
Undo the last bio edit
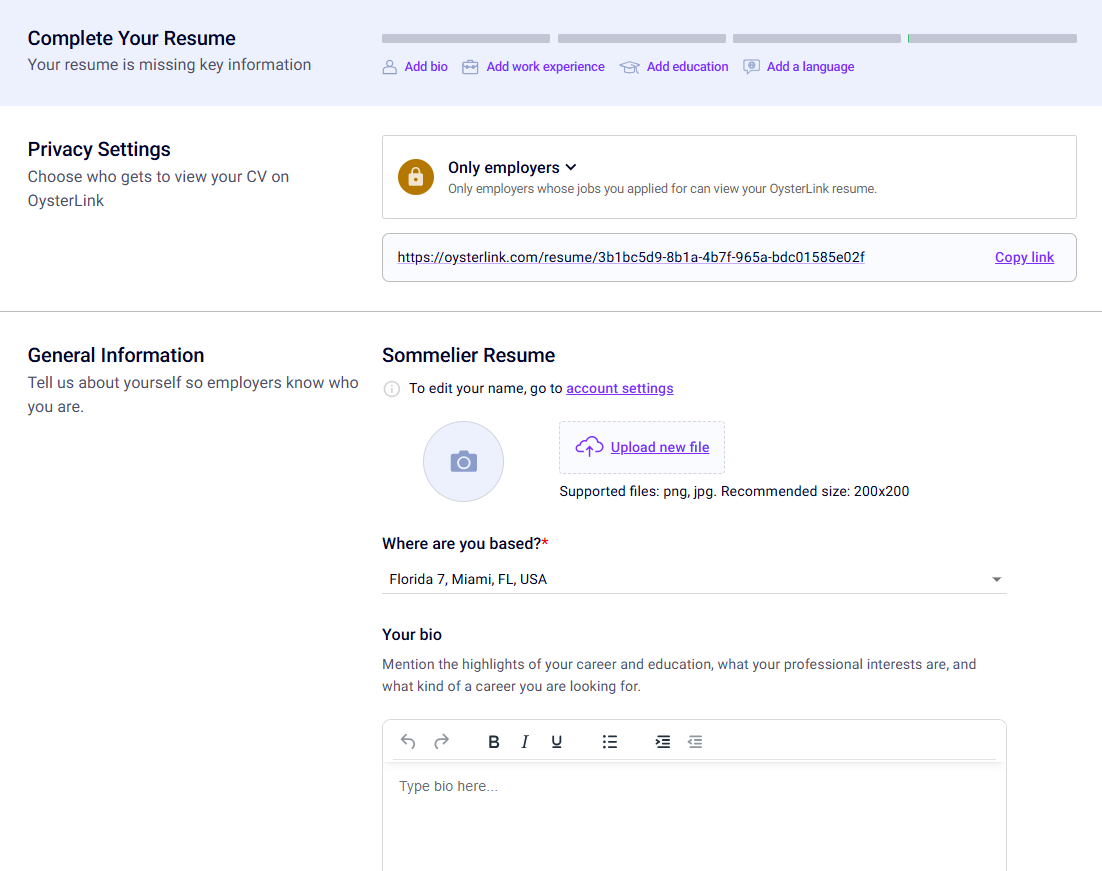click(408, 741)
